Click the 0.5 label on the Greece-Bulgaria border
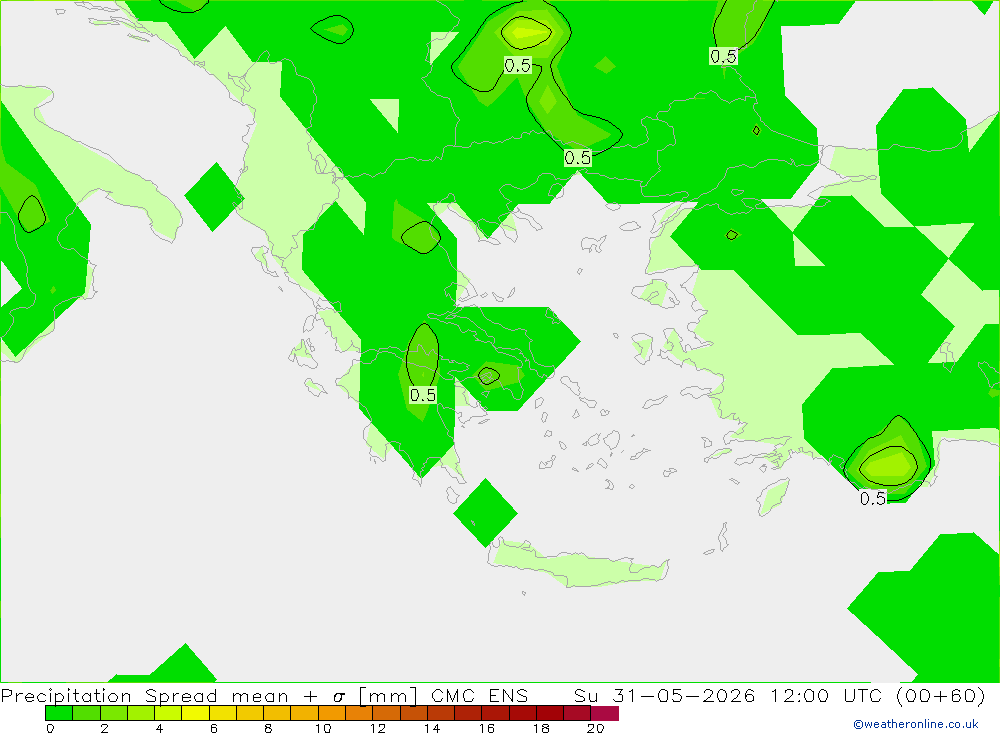The image size is (1000, 733). (578, 158)
